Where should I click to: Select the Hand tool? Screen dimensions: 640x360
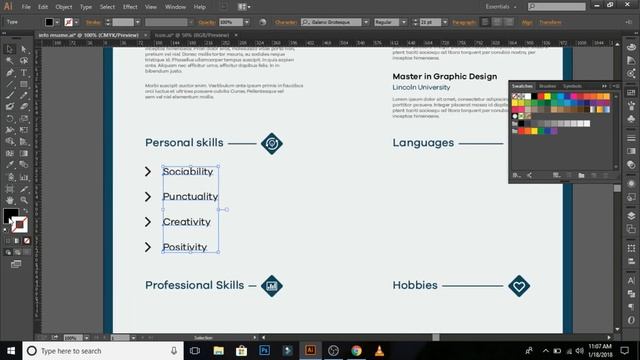[x=9, y=200]
